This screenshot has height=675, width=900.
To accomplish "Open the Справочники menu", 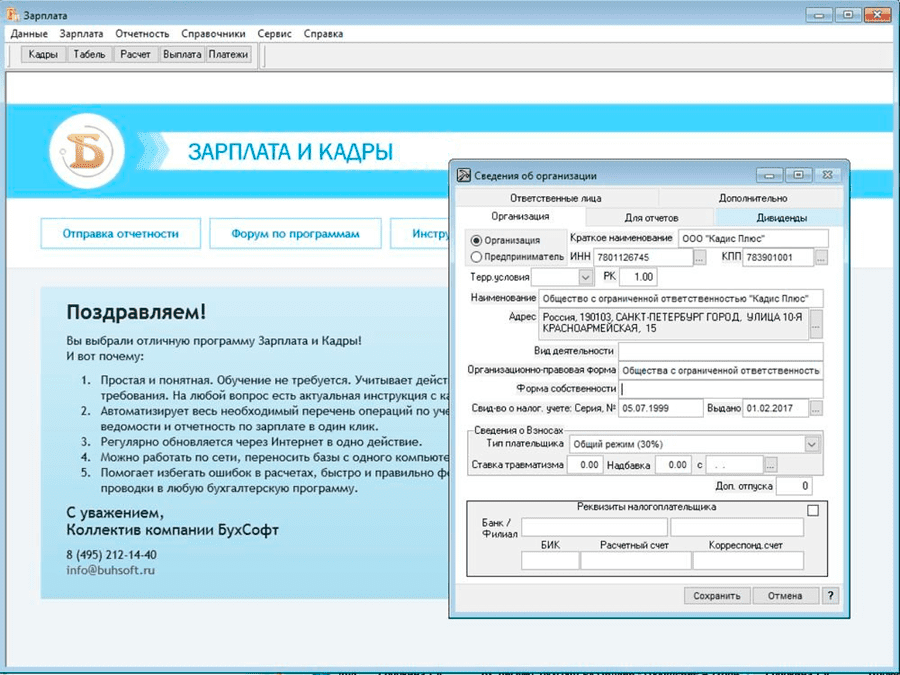I will tap(213, 34).
